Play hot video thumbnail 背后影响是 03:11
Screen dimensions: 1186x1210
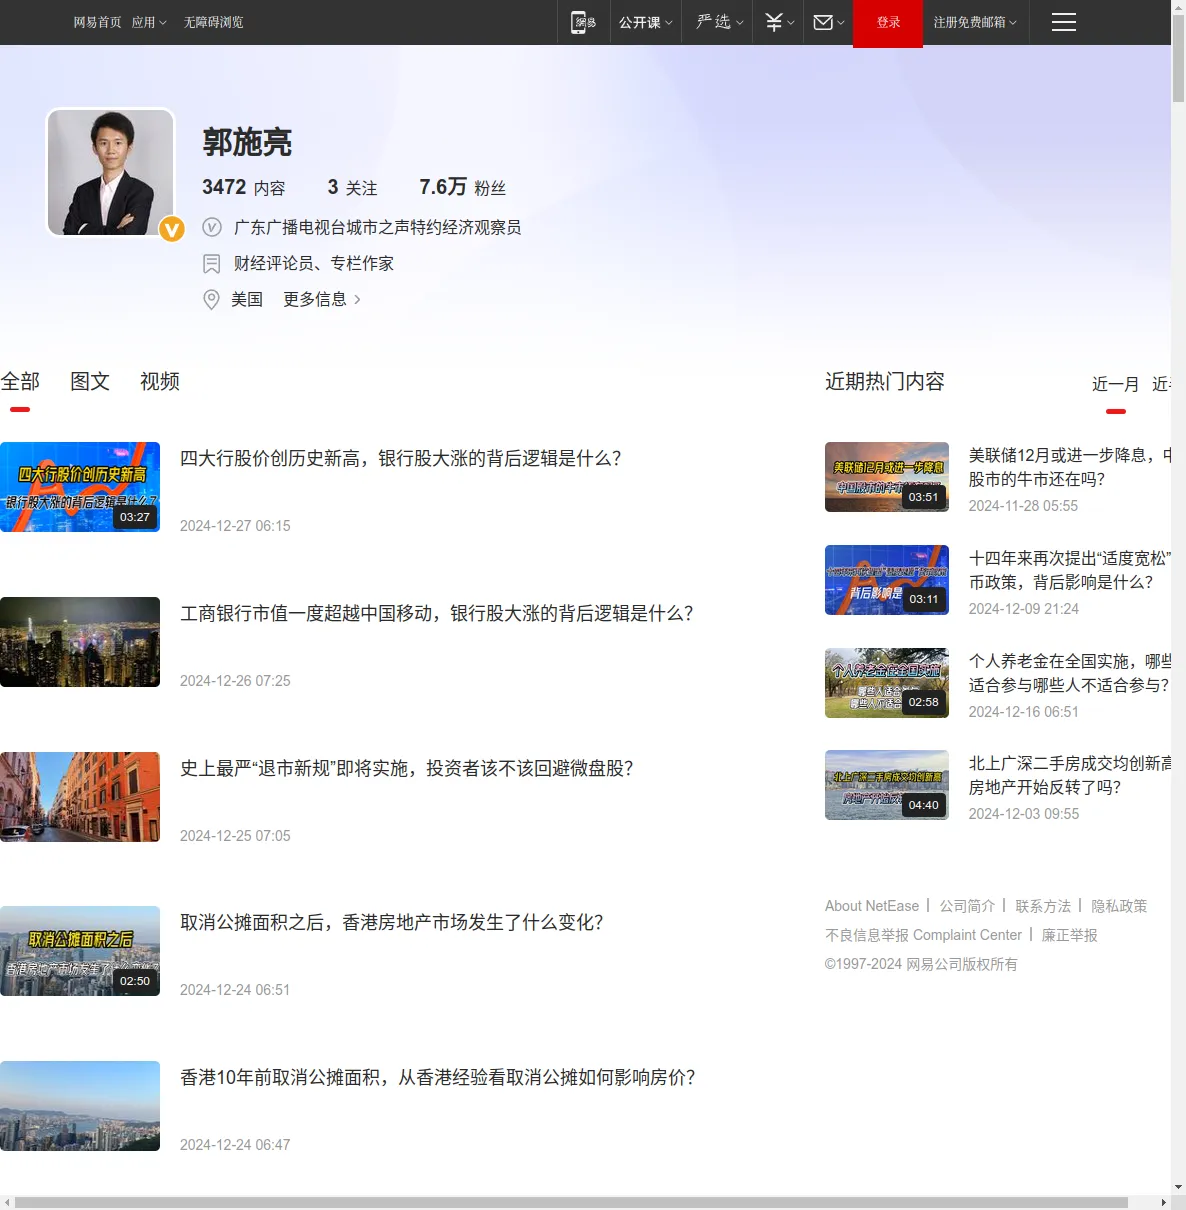(887, 580)
